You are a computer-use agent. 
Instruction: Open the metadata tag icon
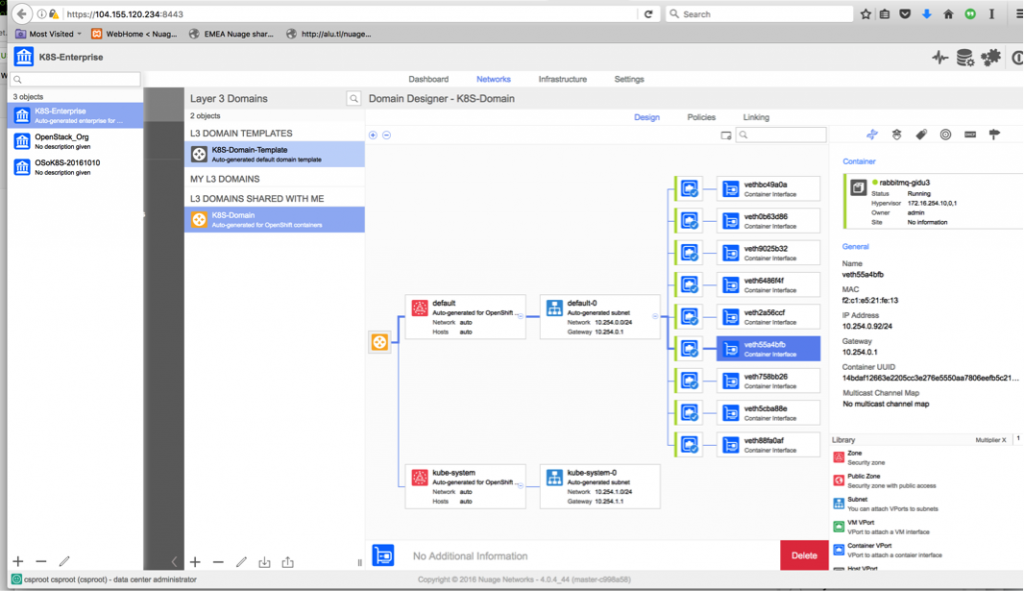921,135
